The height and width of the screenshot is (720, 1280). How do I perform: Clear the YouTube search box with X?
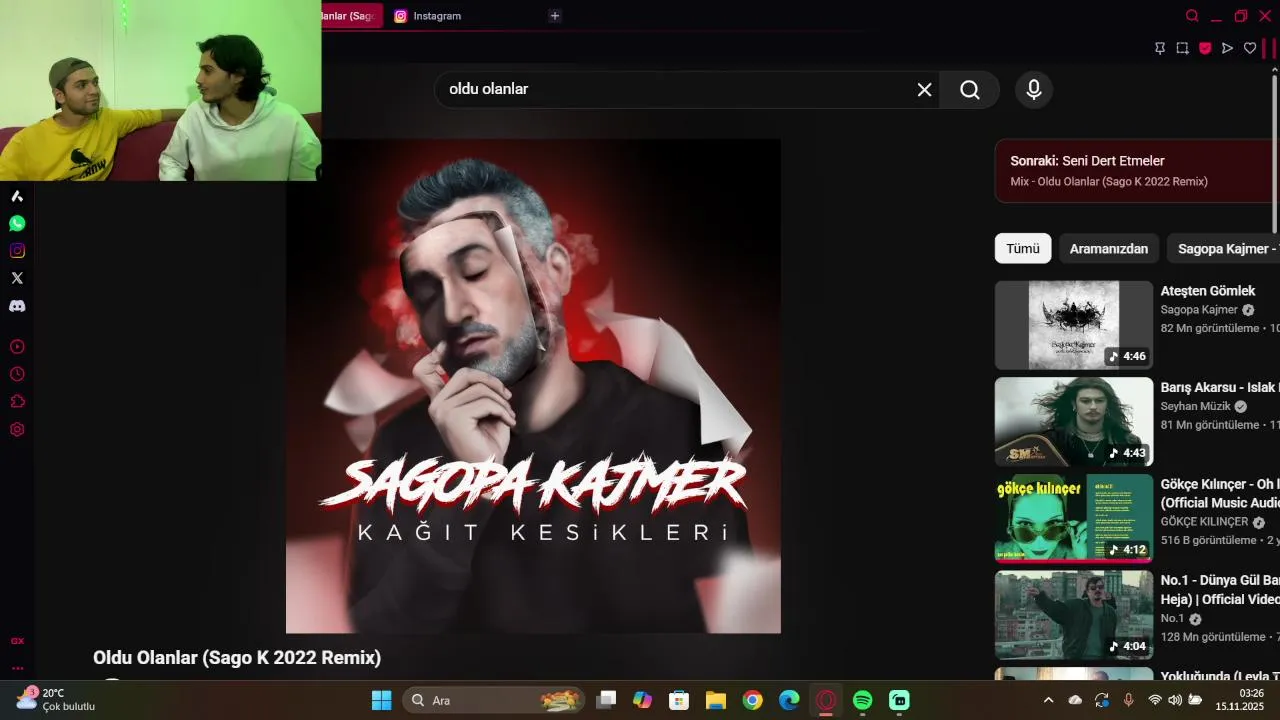(925, 90)
